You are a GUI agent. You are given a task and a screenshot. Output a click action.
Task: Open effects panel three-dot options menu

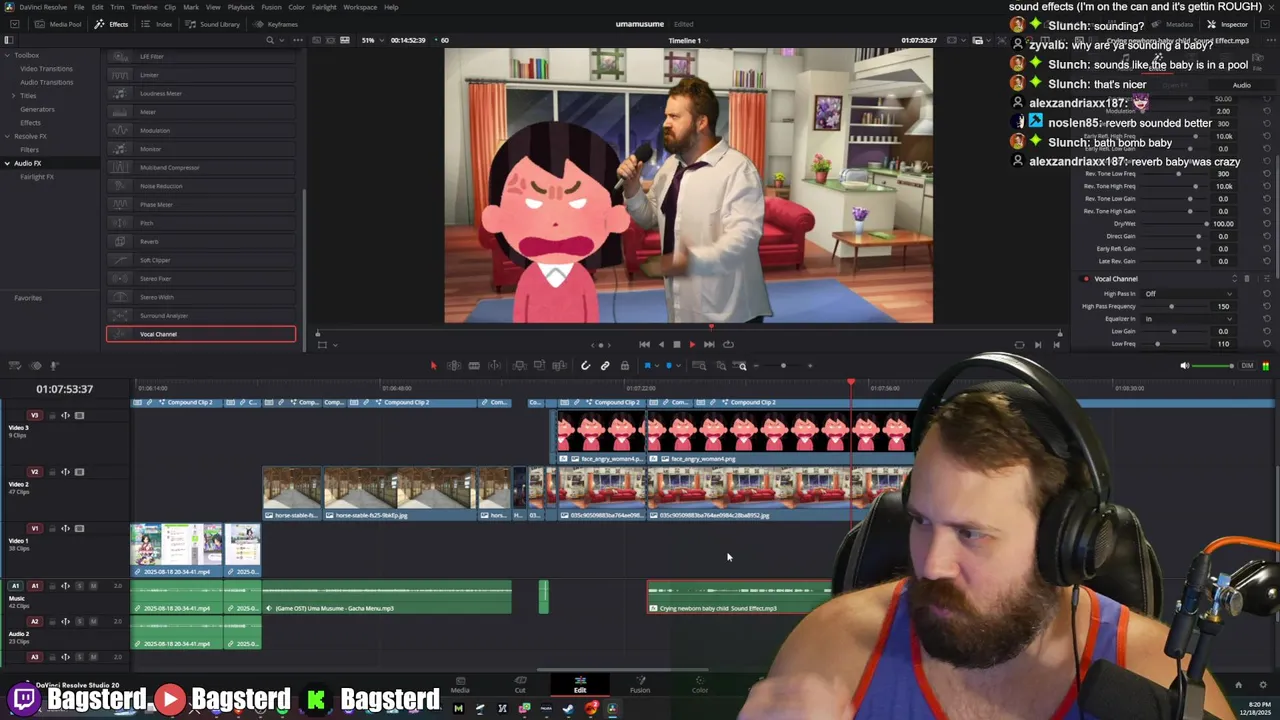296,40
